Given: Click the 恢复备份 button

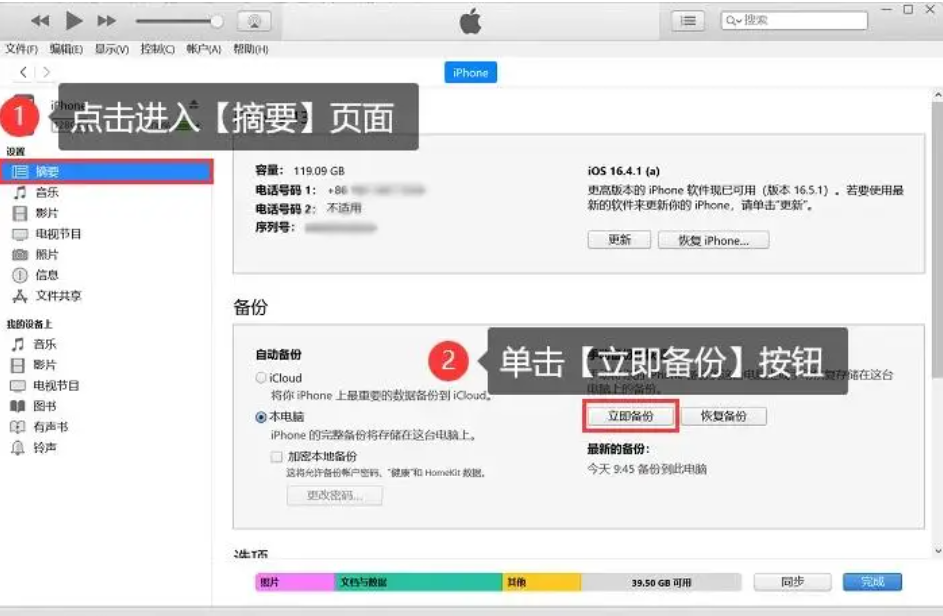Looking at the screenshot, I should click(x=724, y=416).
